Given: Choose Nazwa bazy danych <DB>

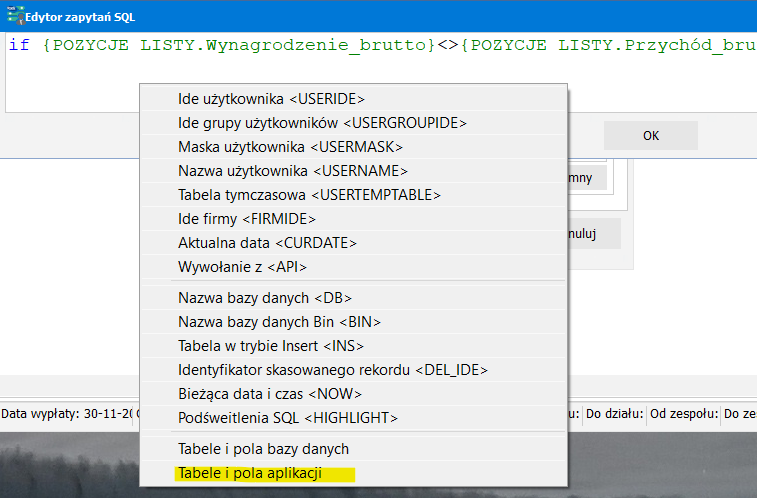Looking at the screenshot, I should 353,298.
